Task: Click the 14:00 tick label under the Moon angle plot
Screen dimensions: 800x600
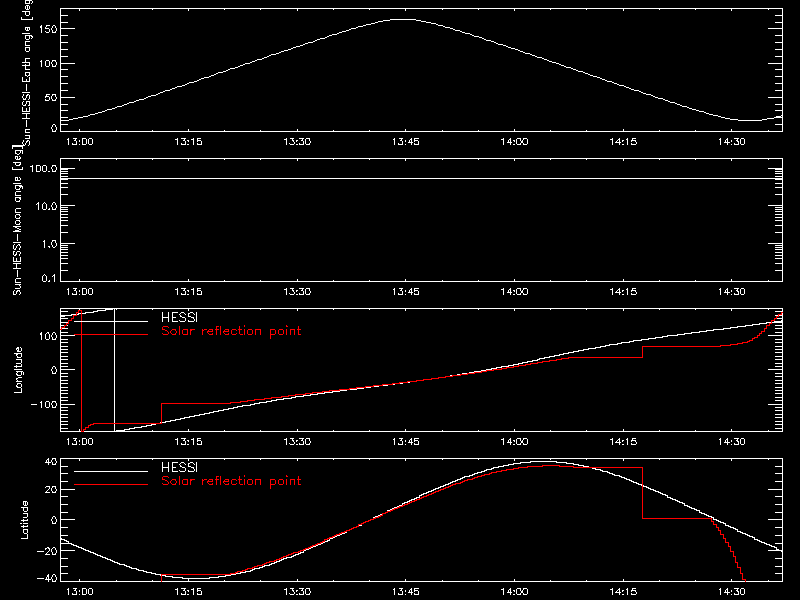Action: click(514, 291)
